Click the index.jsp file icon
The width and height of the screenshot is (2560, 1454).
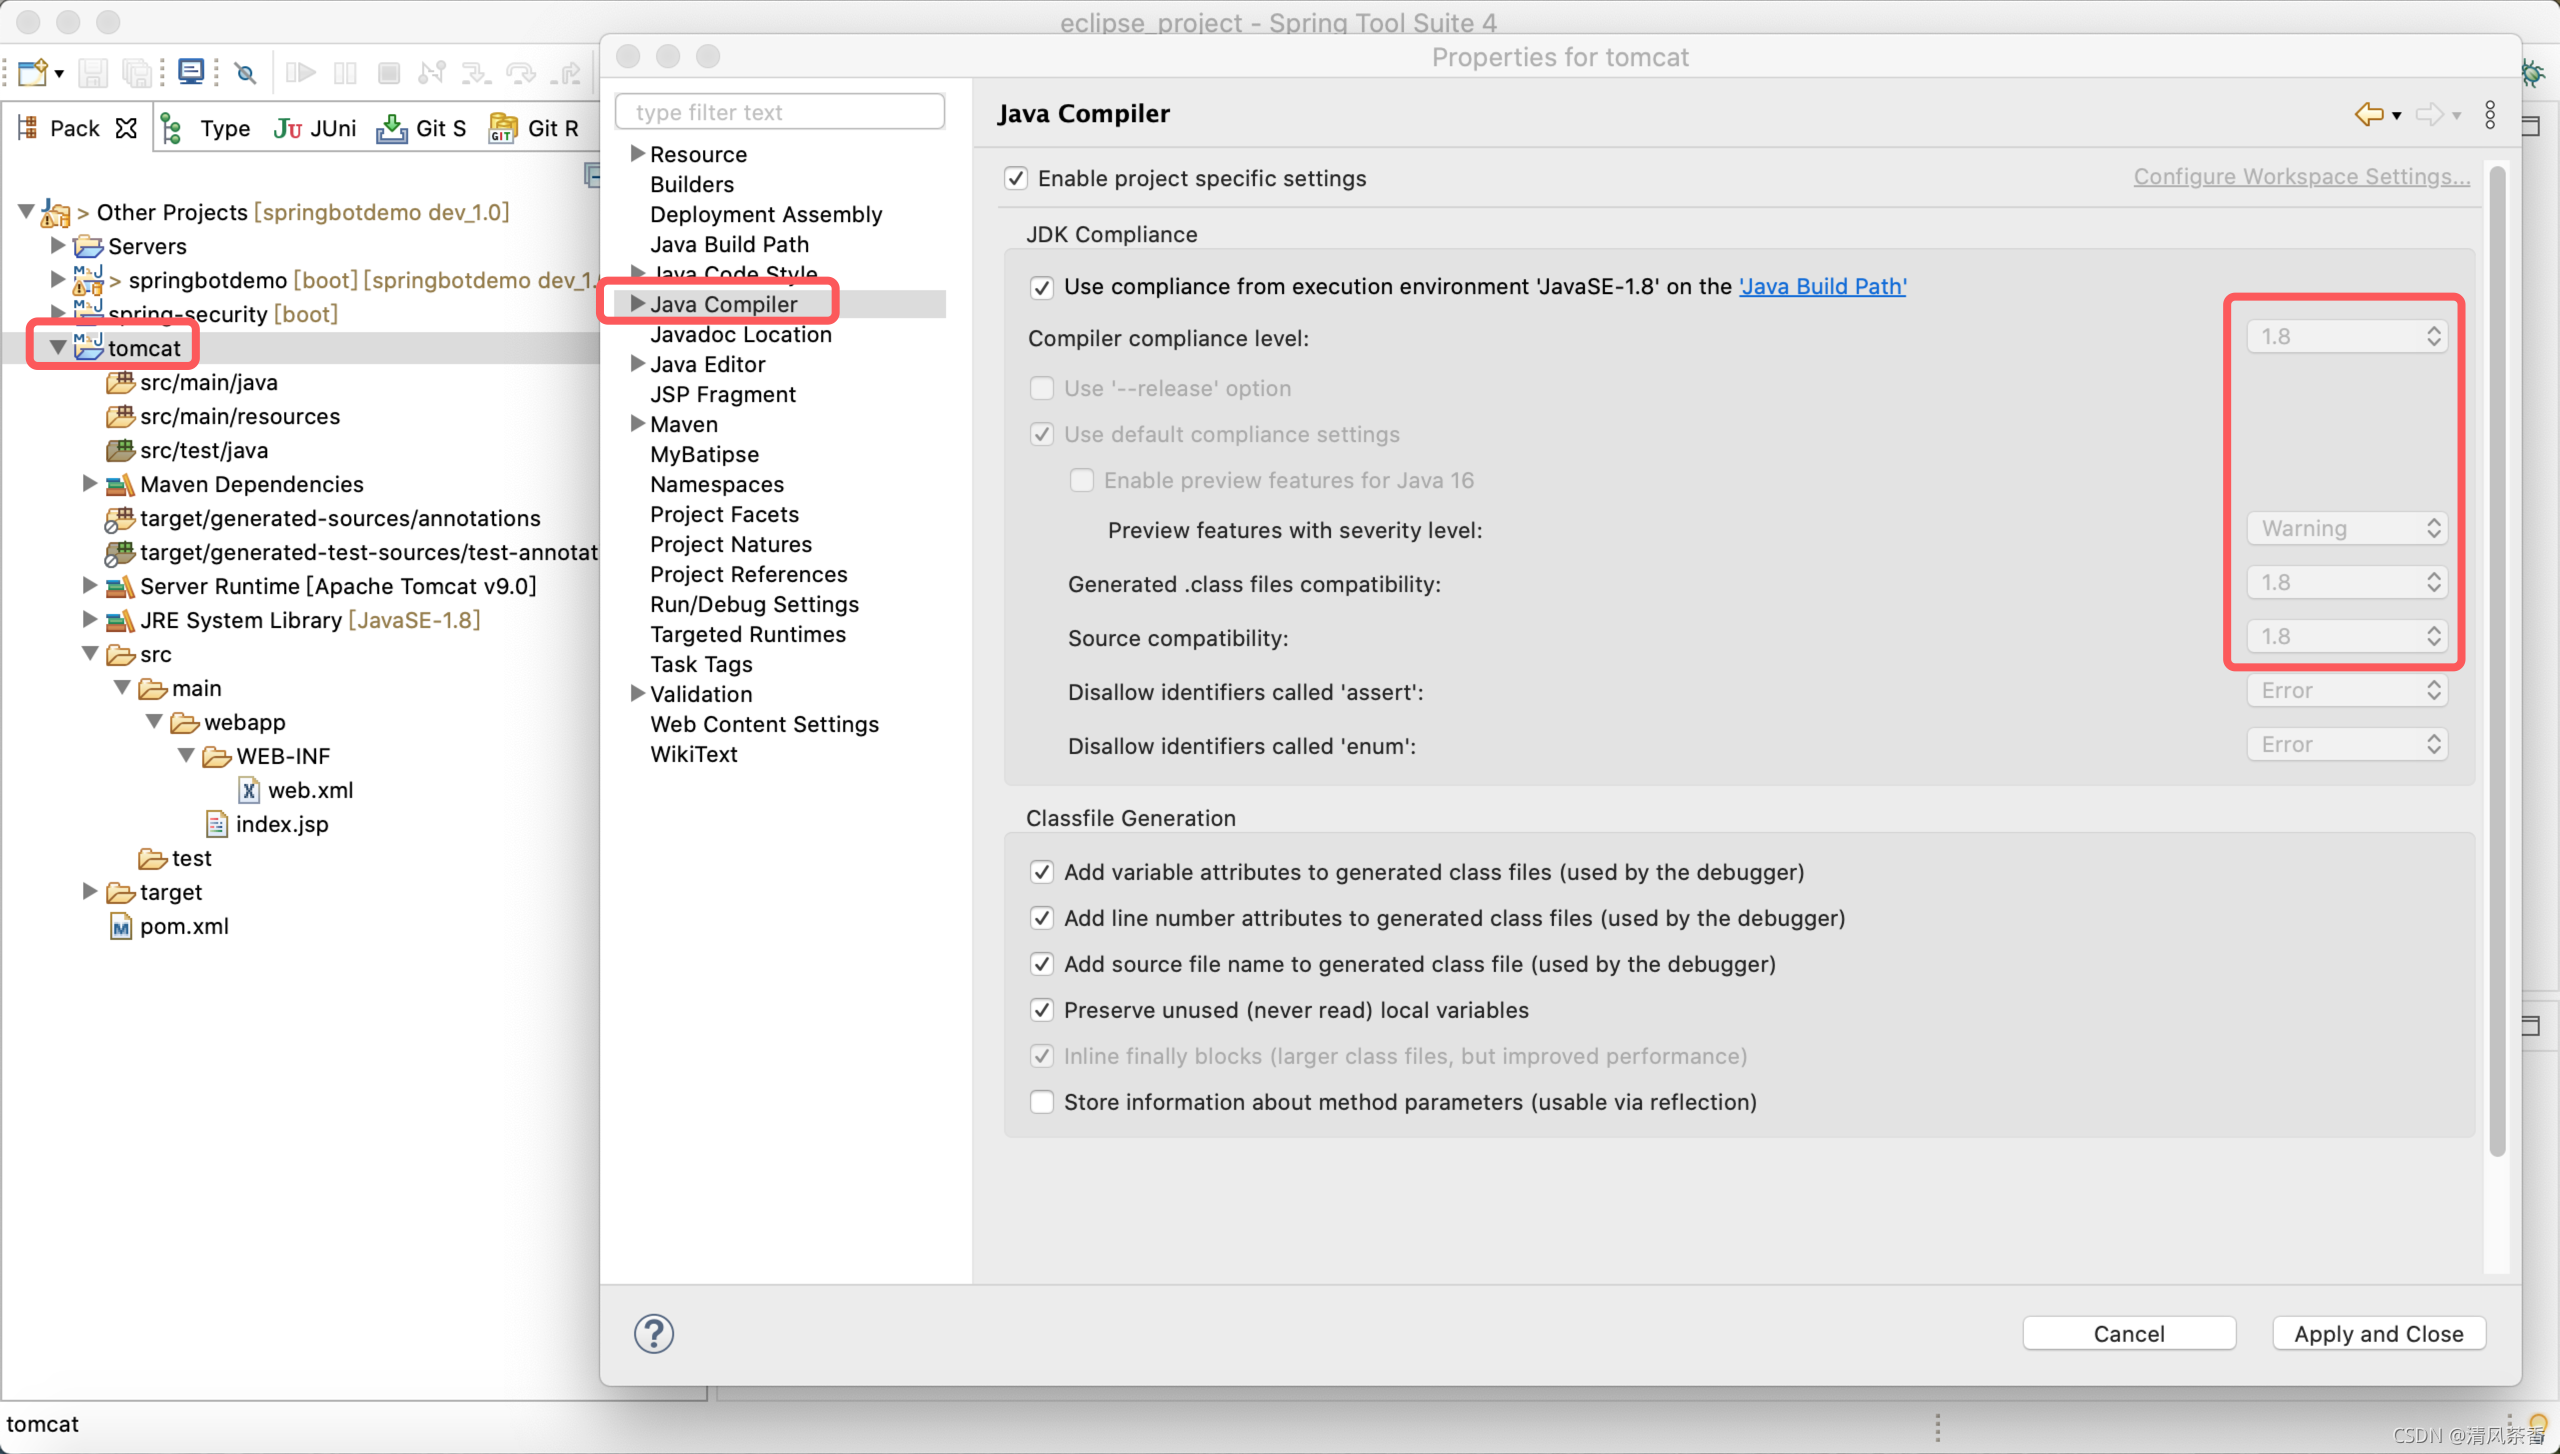point(217,824)
